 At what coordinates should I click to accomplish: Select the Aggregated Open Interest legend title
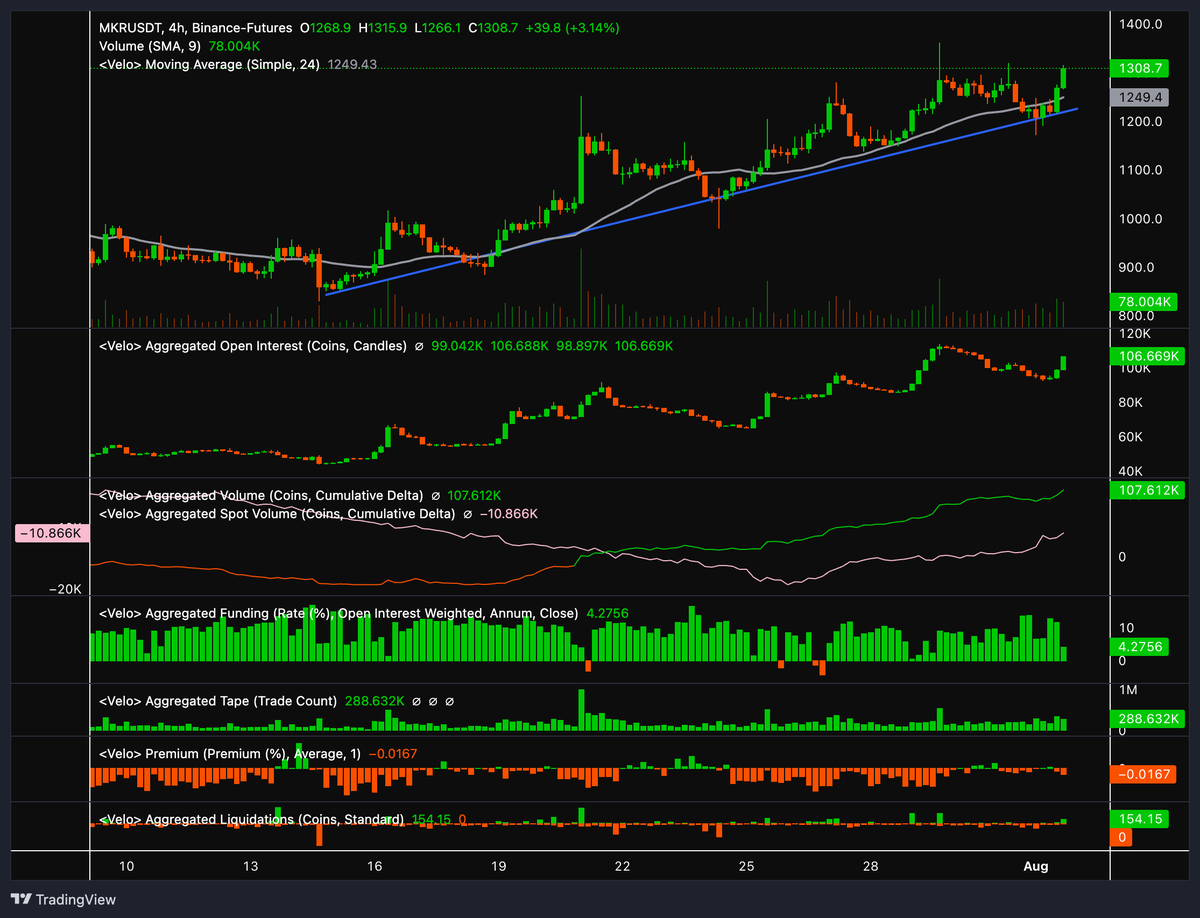(252, 346)
